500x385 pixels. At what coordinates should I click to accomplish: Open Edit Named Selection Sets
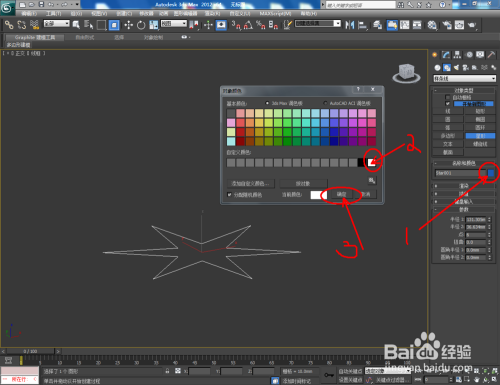coord(287,25)
